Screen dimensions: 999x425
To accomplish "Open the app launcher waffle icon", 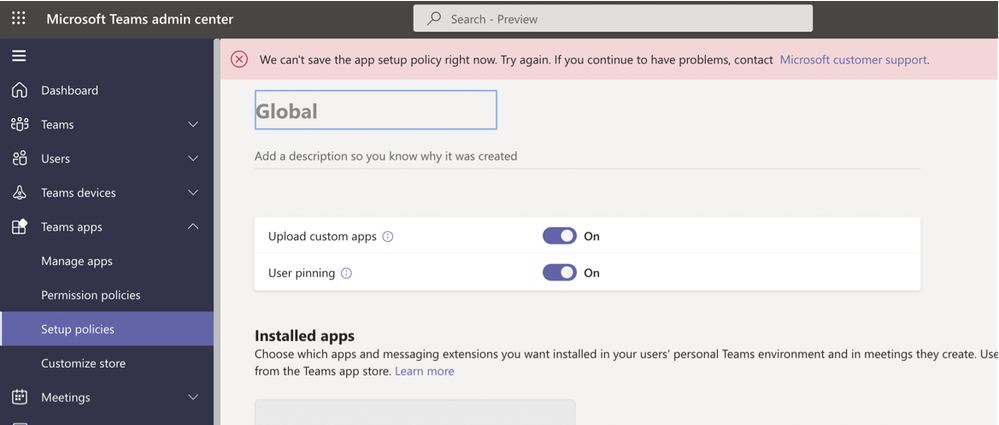I will [19, 18].
